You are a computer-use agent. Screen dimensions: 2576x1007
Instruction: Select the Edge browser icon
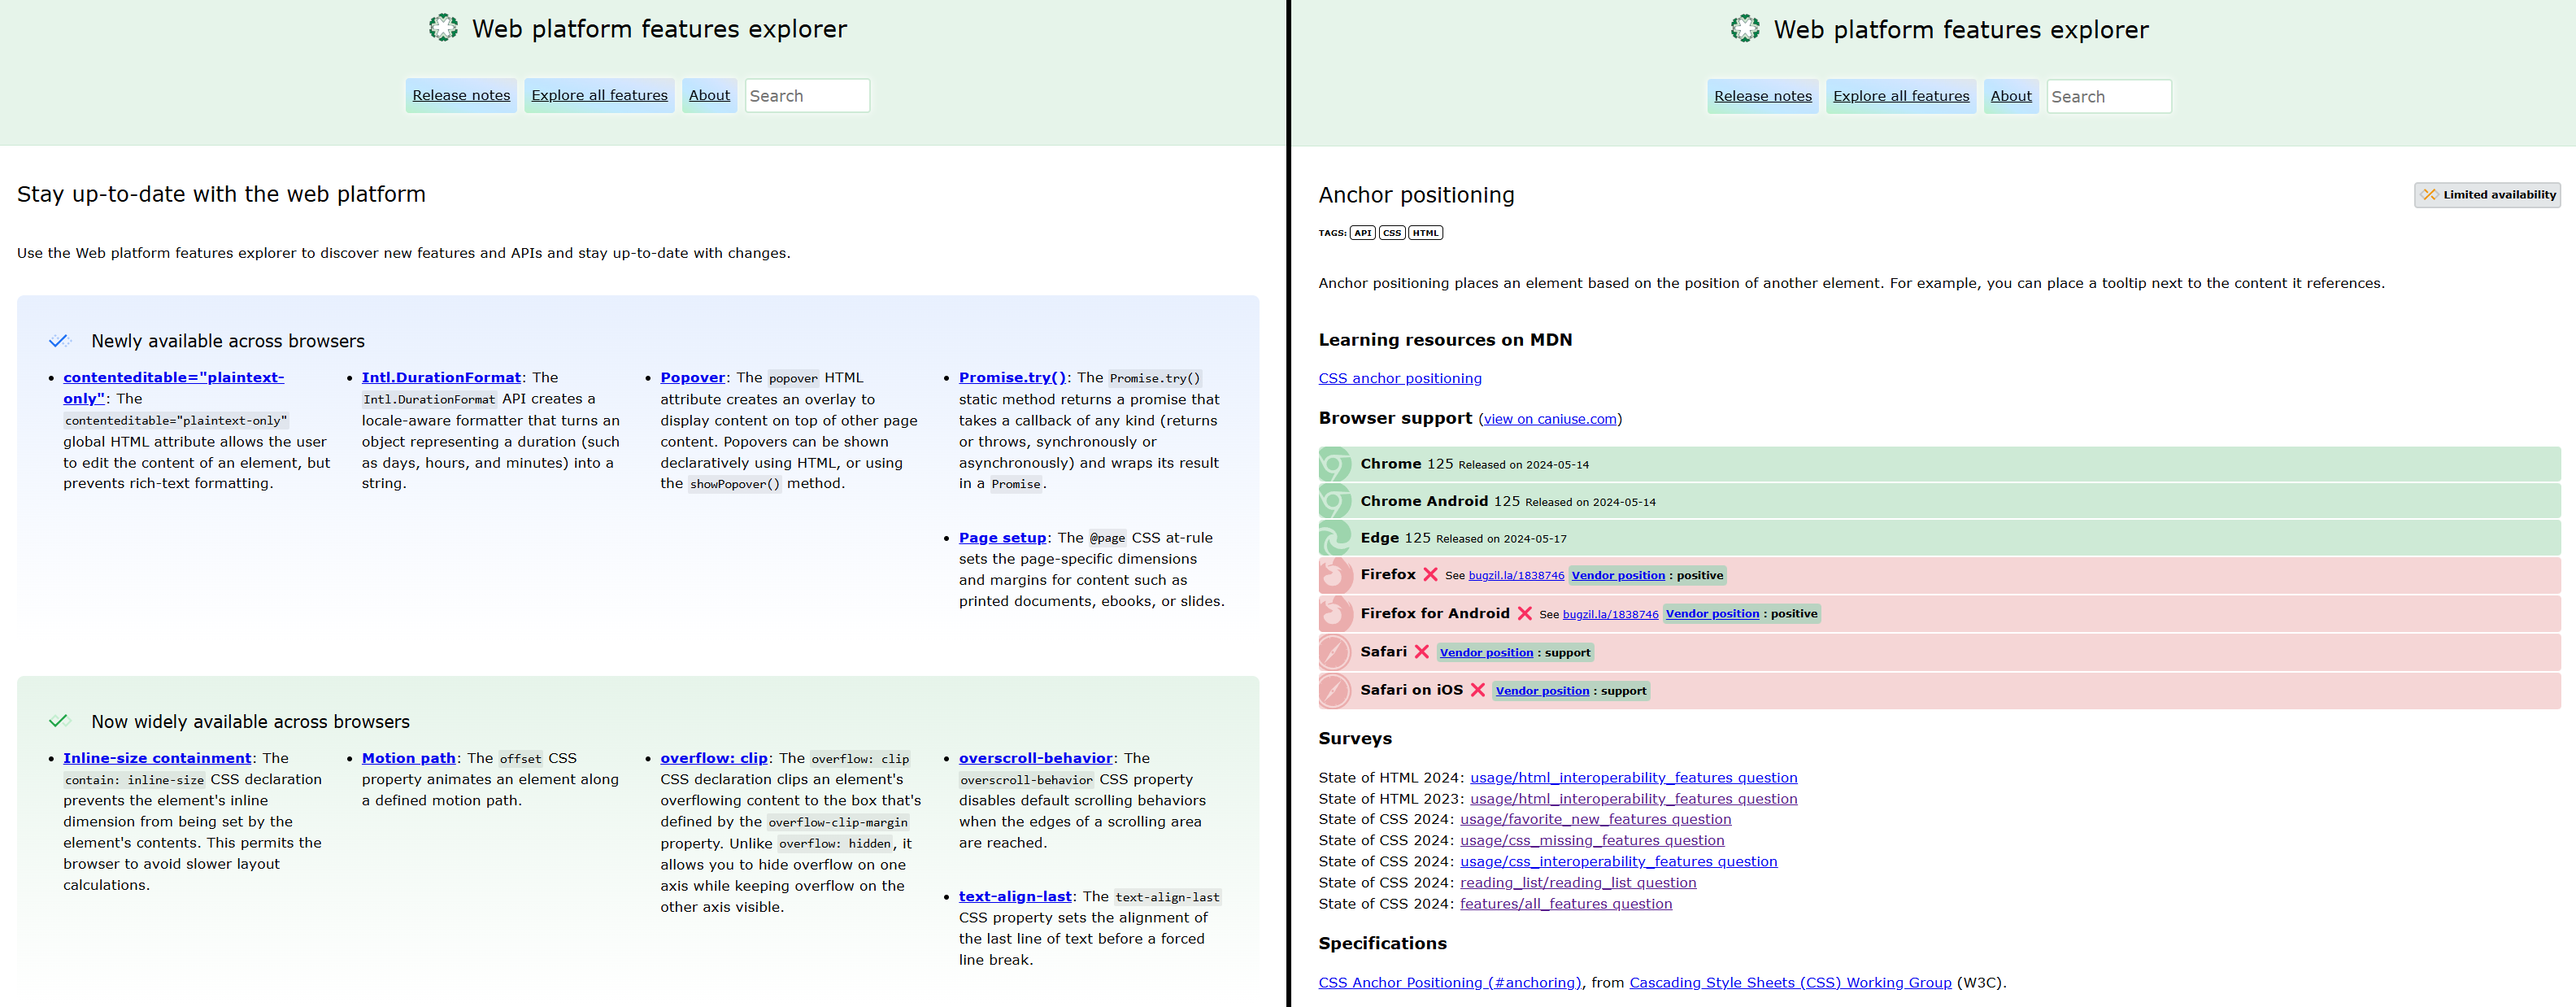(x=1336, y=538)
